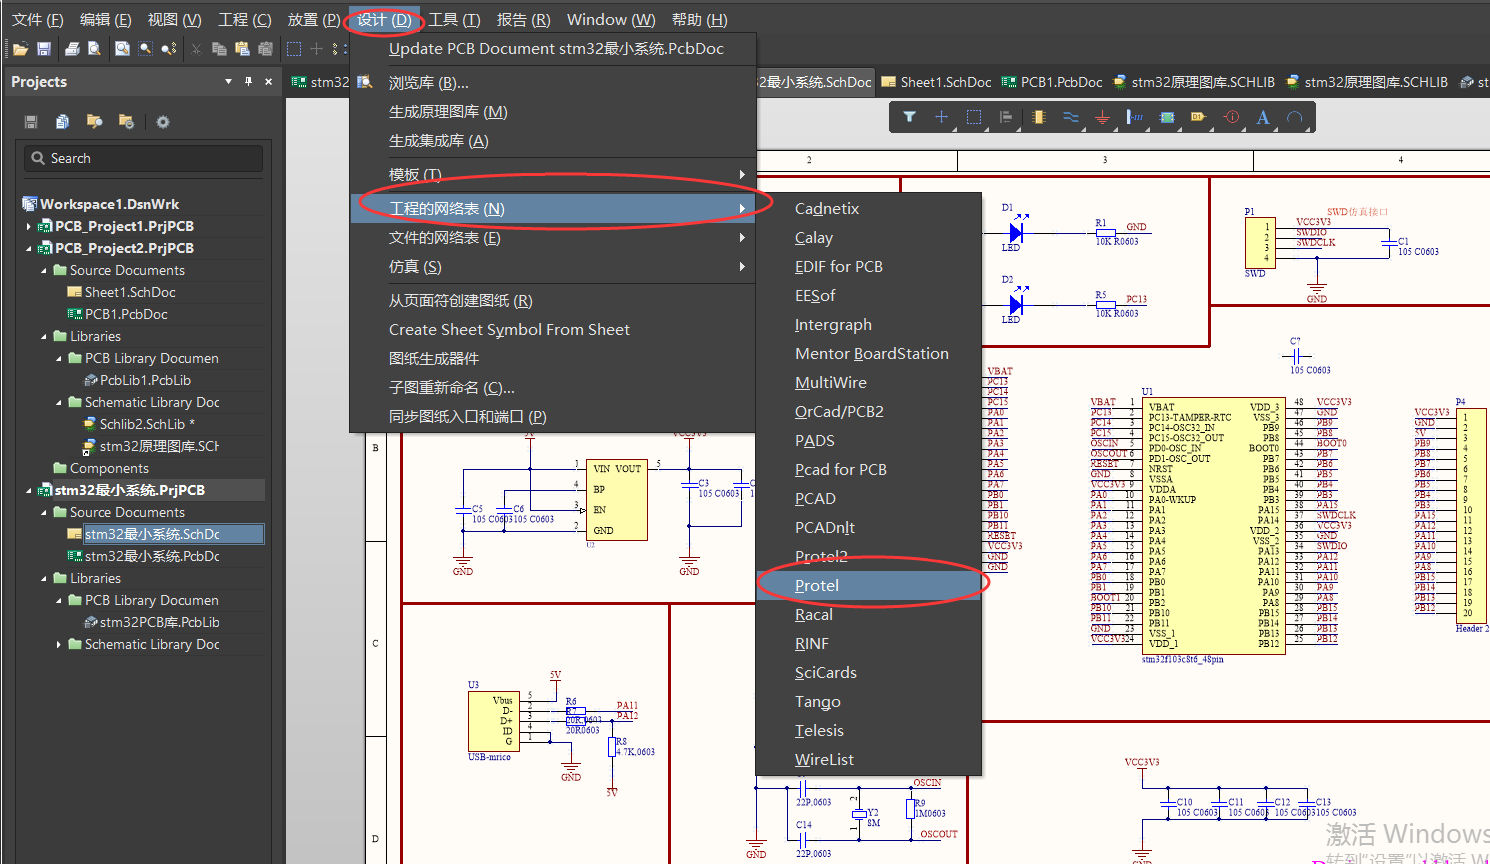Select the place part tool

pos(1039,117)
